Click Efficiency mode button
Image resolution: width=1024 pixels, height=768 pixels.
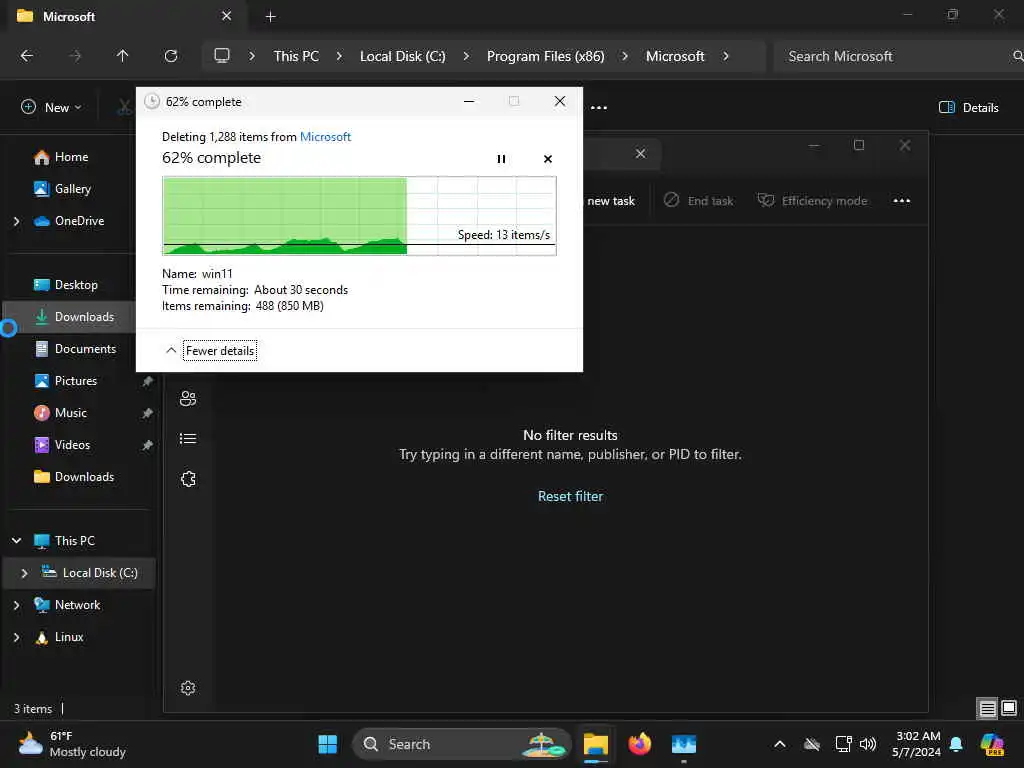click(x=812, y=200)
